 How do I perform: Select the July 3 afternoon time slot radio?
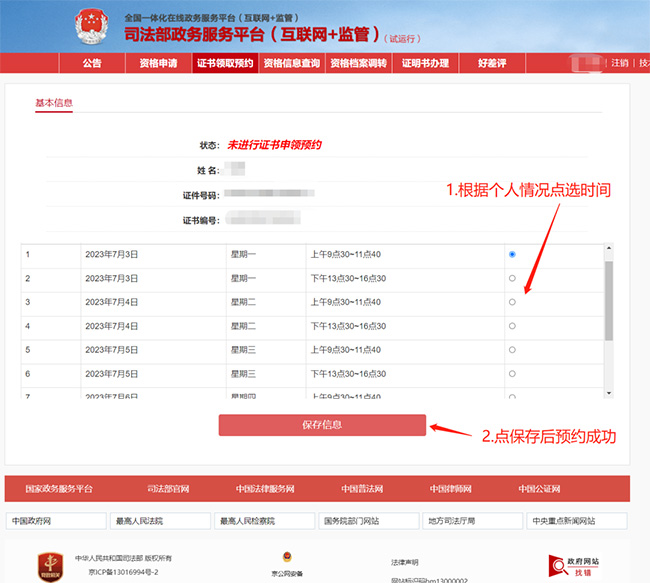point(512,278)
